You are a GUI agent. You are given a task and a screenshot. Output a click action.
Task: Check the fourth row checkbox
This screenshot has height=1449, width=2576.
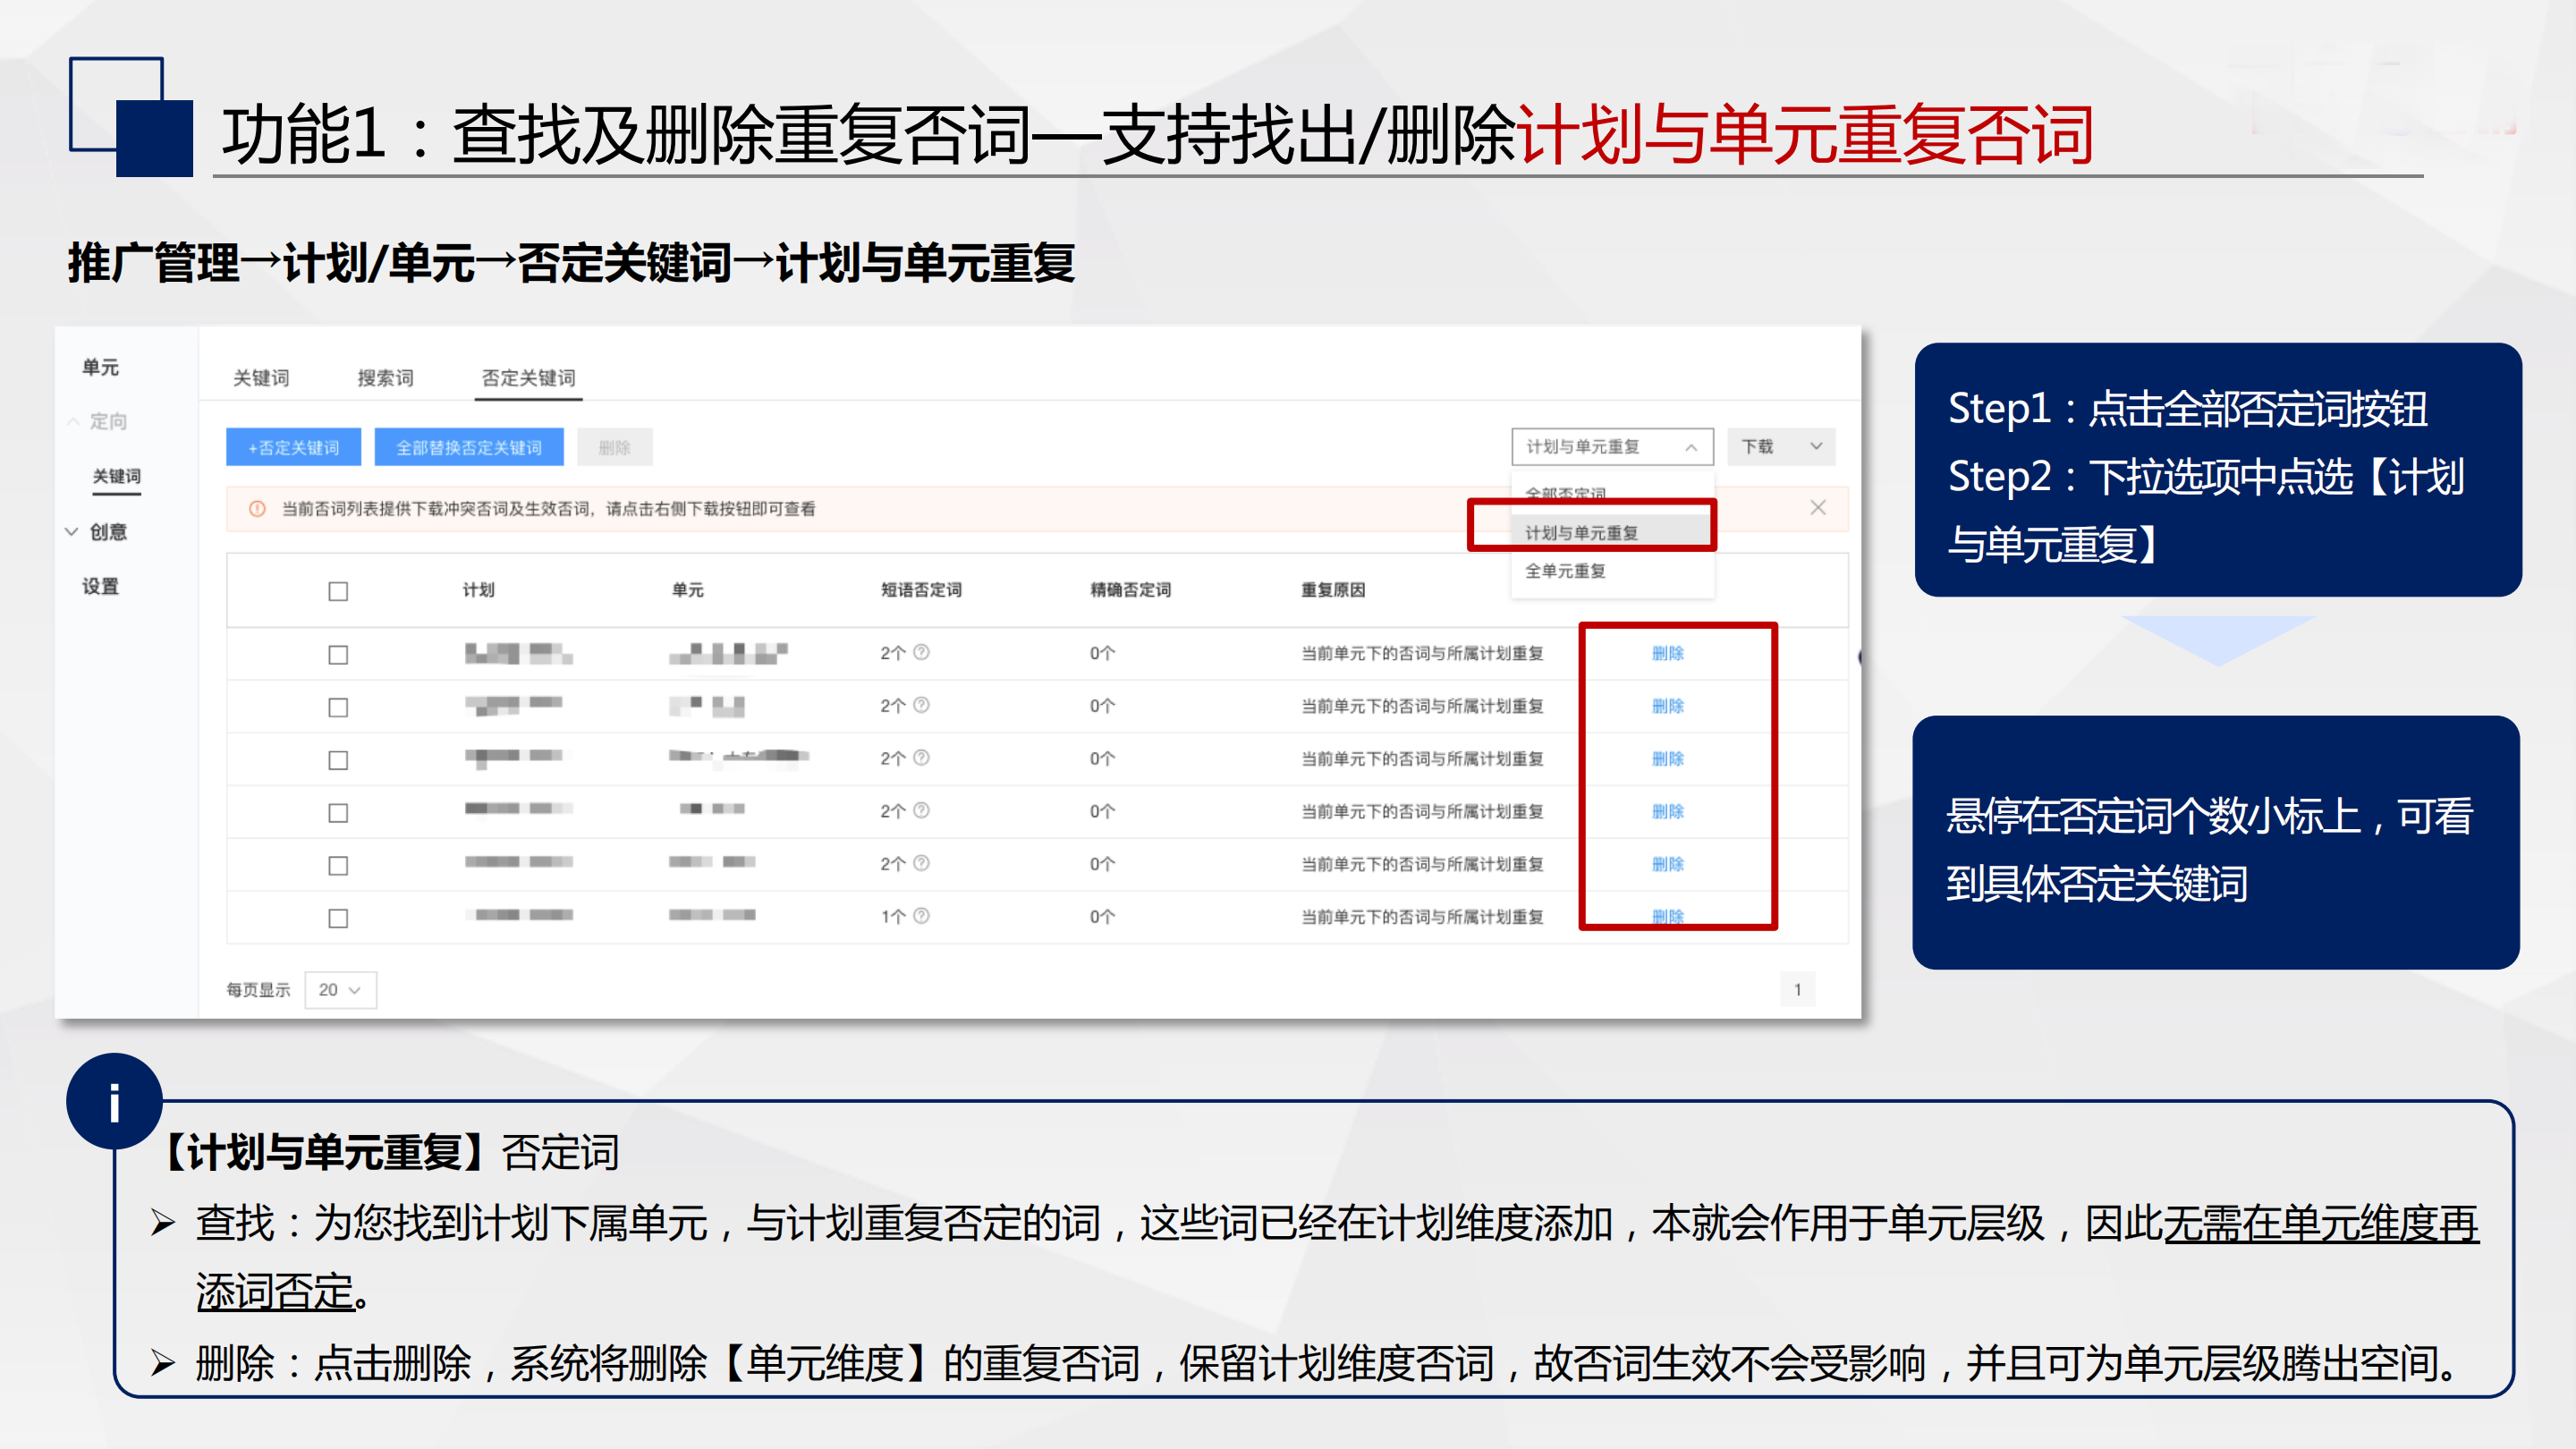338,813
